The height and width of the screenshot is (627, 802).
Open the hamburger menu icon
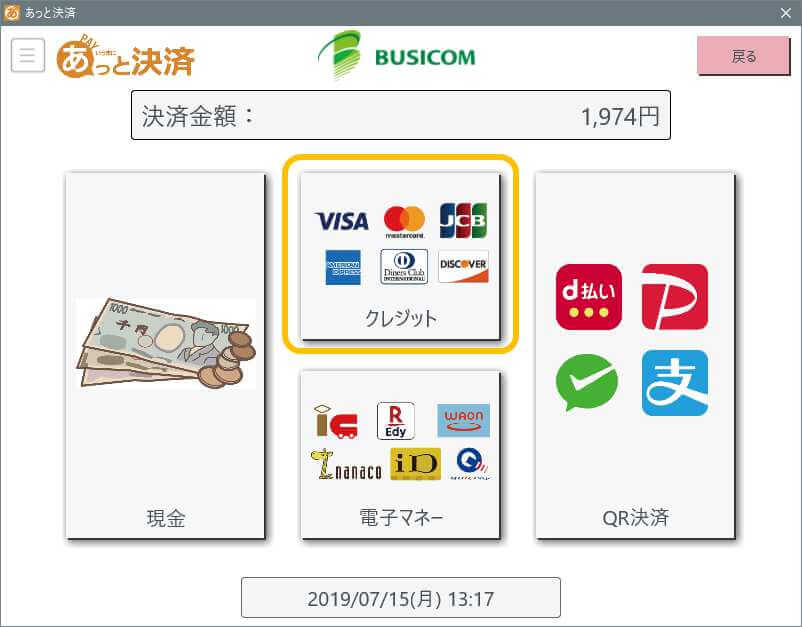pos(28,55)
